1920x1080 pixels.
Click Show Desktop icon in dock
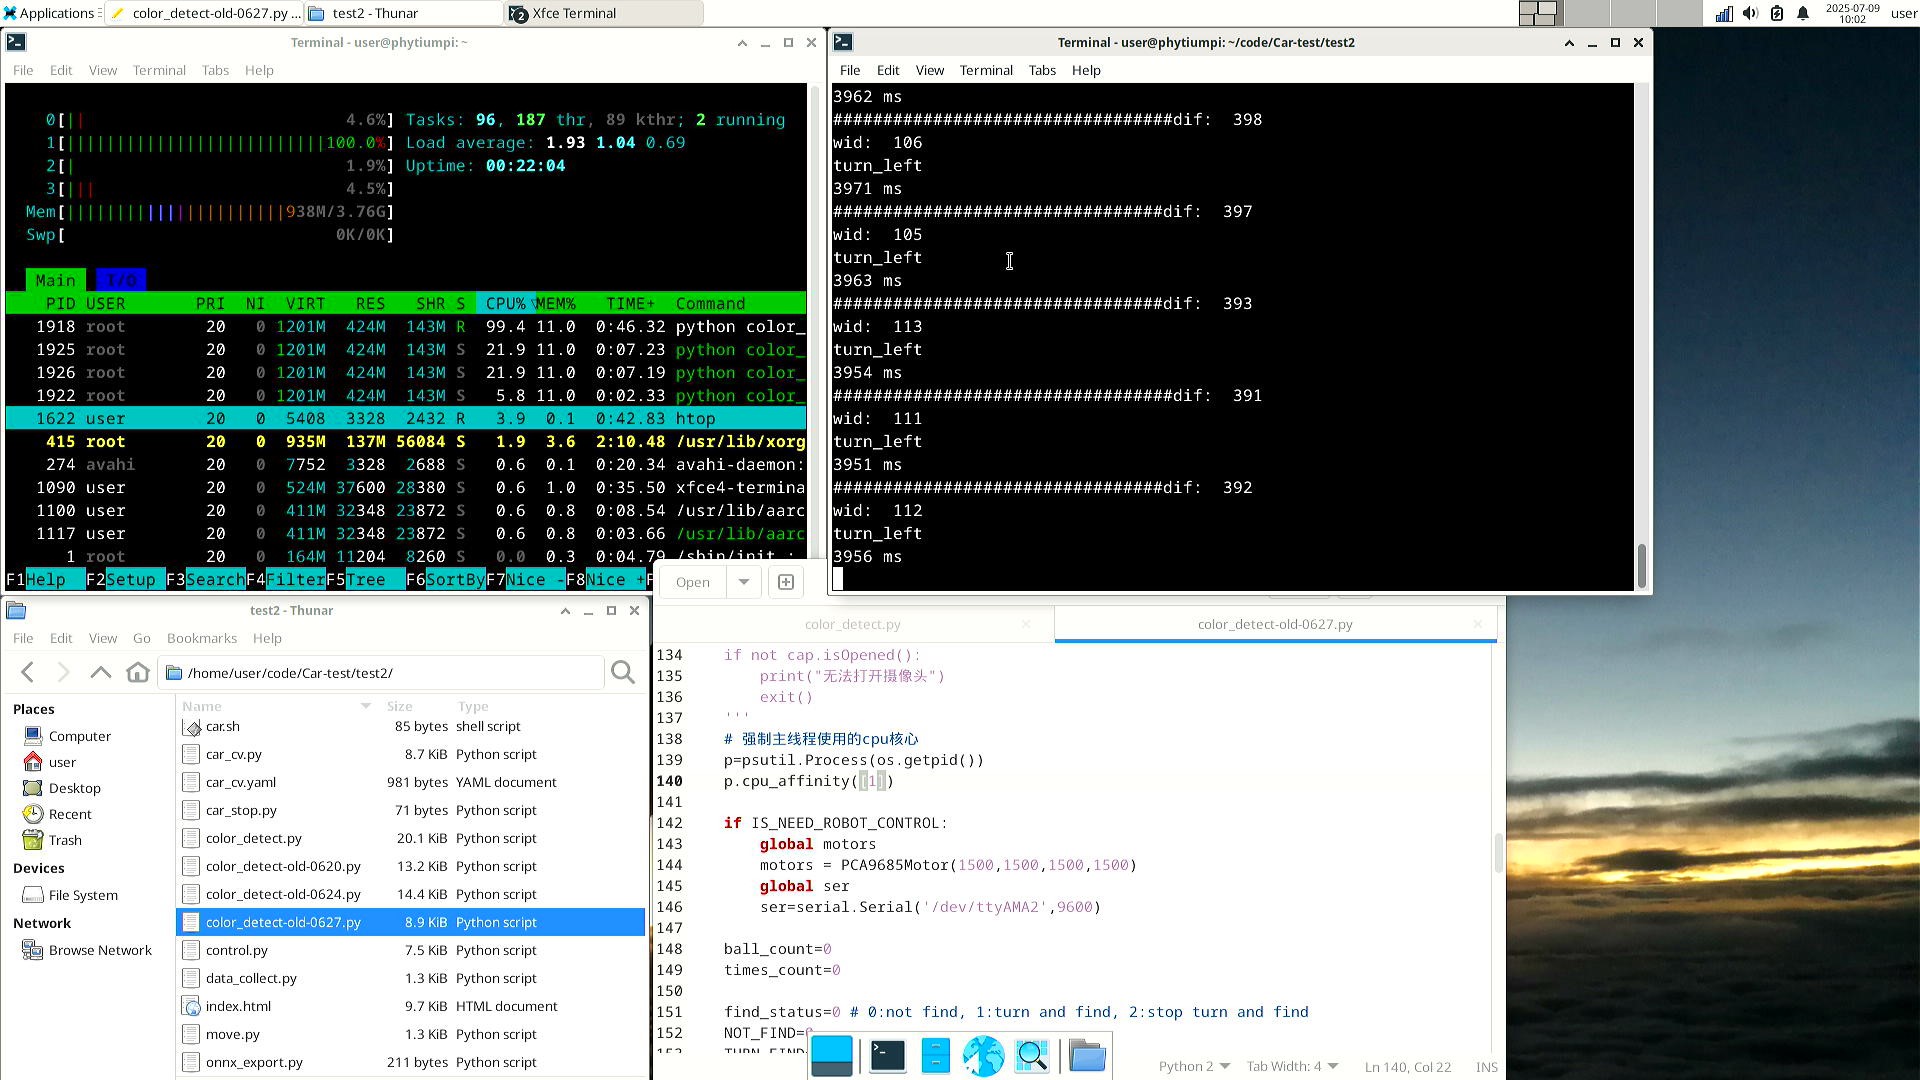(832, 1056)
